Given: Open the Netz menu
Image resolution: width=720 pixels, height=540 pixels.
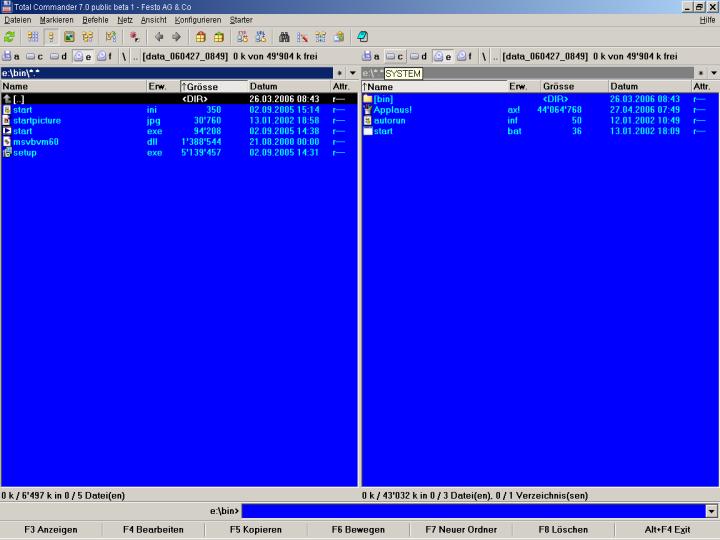Looking at the screenshot, I should (x=125, y=20).
